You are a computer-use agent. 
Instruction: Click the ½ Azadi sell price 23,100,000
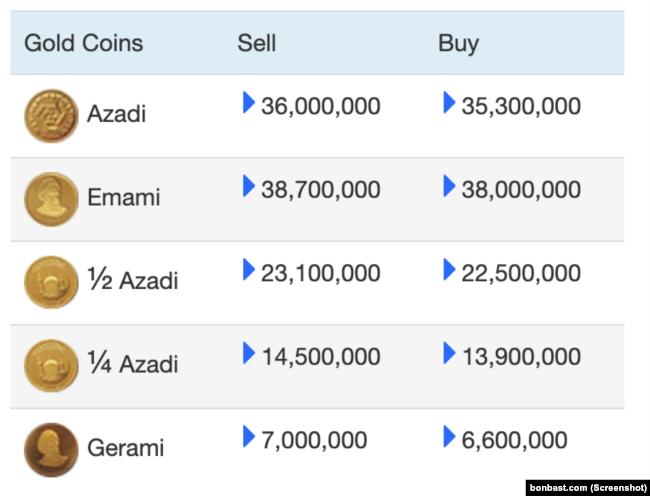coord(321,273)
